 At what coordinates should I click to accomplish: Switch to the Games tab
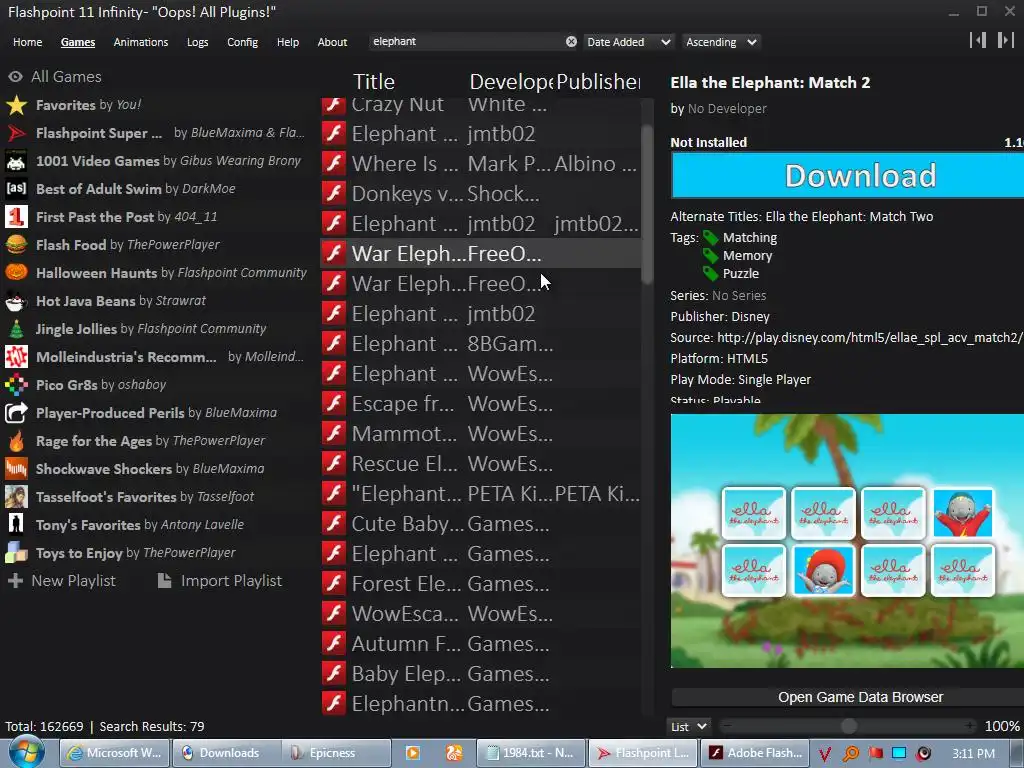[x=78, y=42]
